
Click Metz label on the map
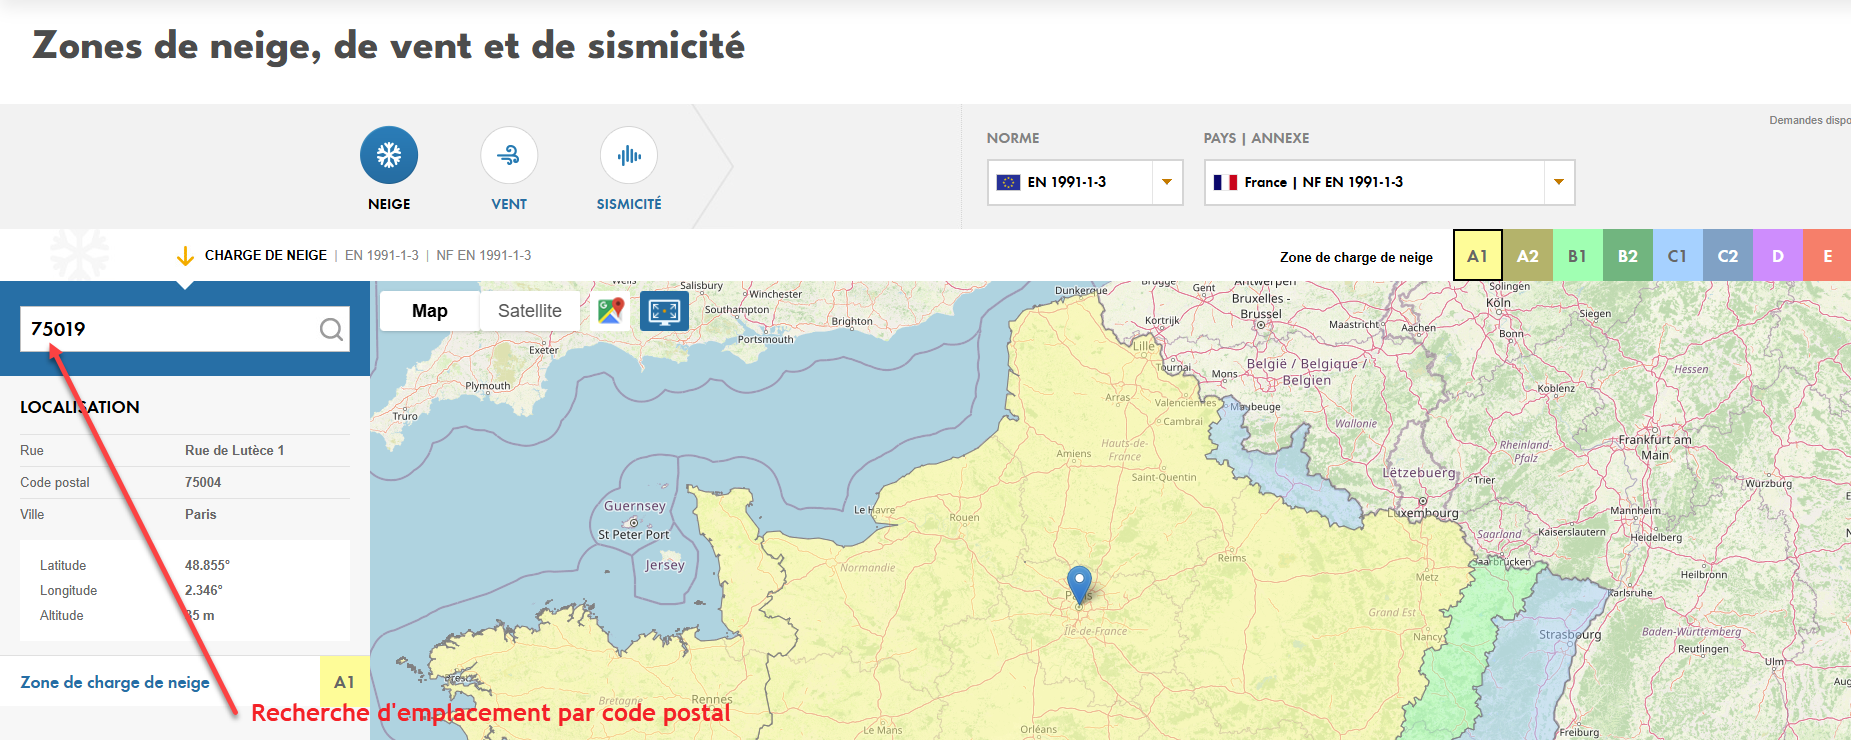click(x=1427, y=577)
